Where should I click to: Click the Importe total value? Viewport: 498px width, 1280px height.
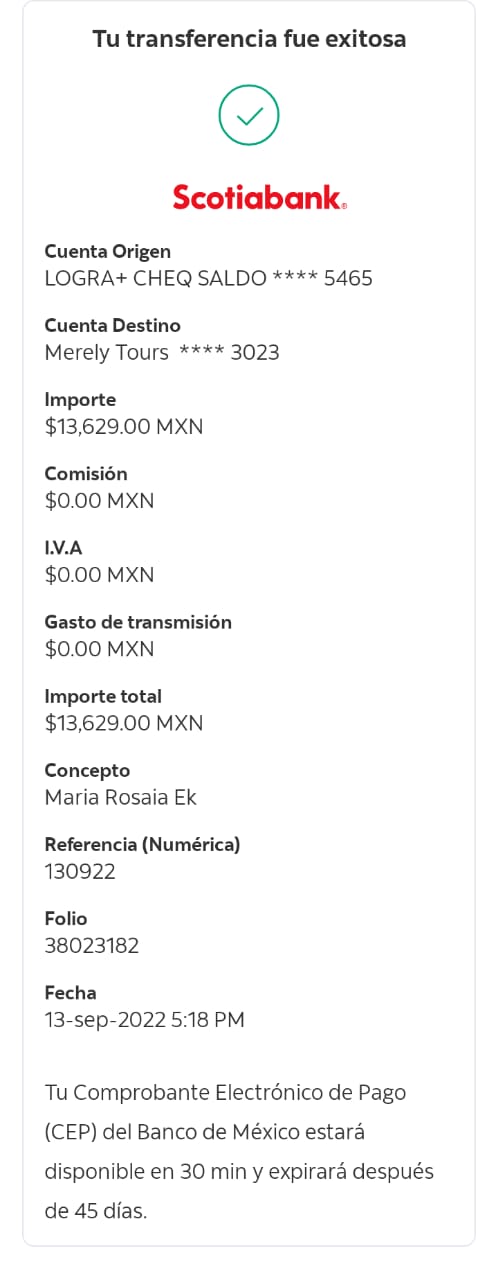[x=124, y=723]
